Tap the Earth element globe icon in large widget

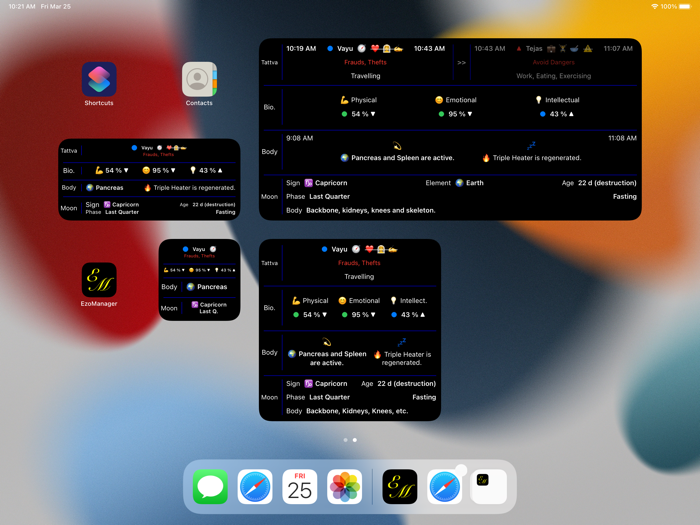coord(459,183)
